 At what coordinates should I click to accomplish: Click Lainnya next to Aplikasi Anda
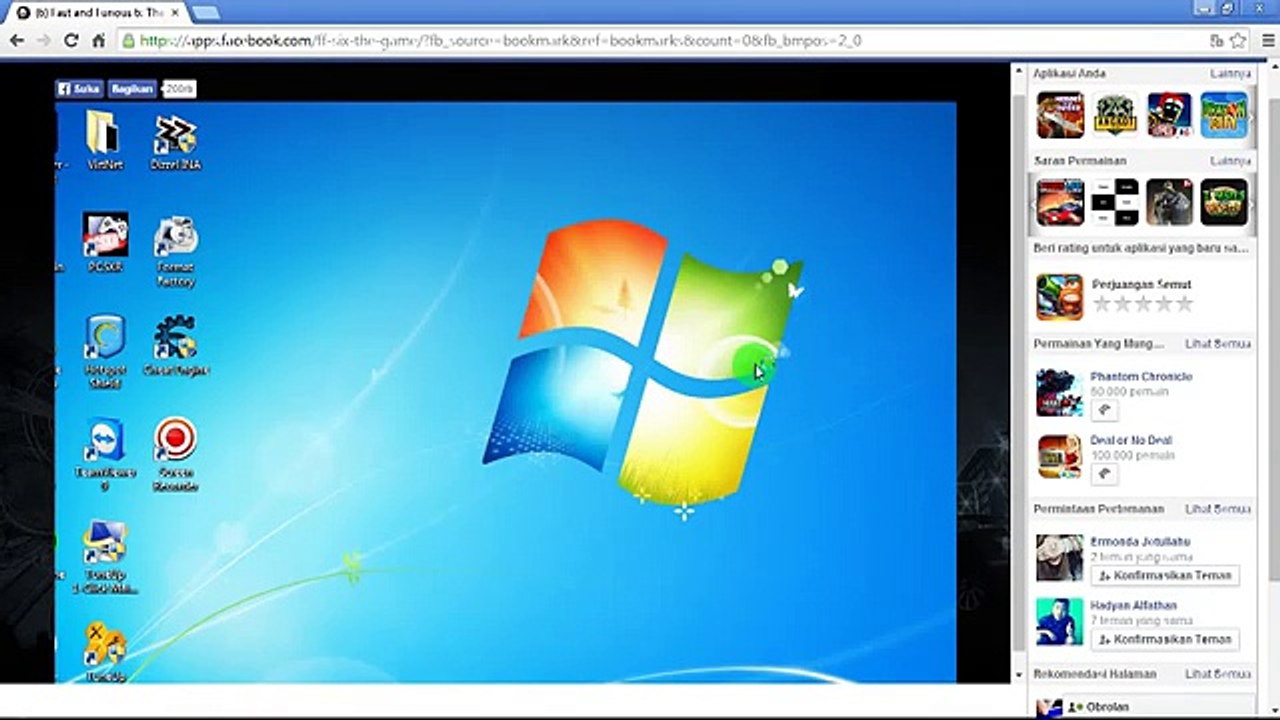(x=1230, y=74)
